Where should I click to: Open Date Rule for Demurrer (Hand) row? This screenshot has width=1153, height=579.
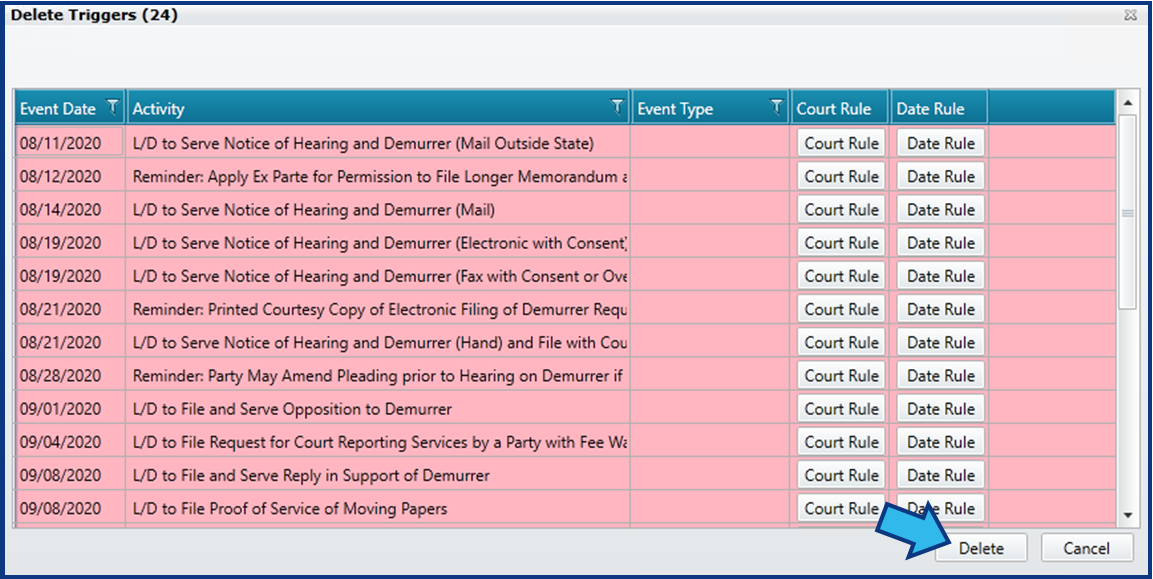click(x=940, y=342)
